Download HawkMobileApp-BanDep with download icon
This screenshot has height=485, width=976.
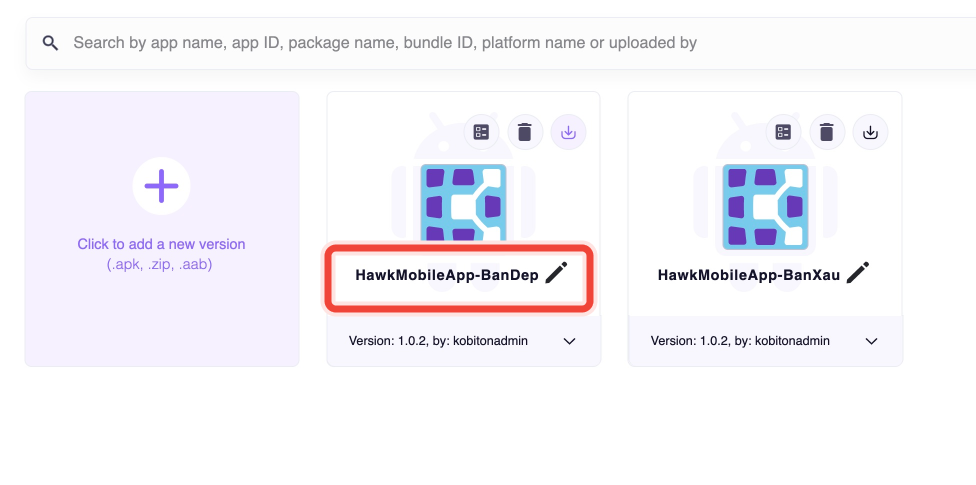[x=569, y=132]
